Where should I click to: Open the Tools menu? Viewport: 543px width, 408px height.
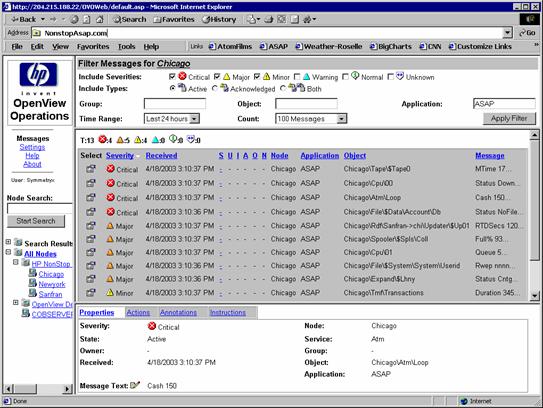[126, 46]
